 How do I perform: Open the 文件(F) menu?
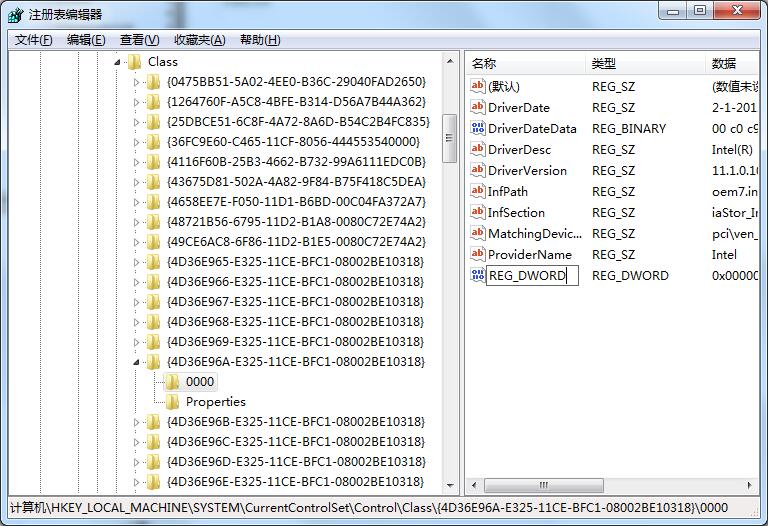coord(34,40)
